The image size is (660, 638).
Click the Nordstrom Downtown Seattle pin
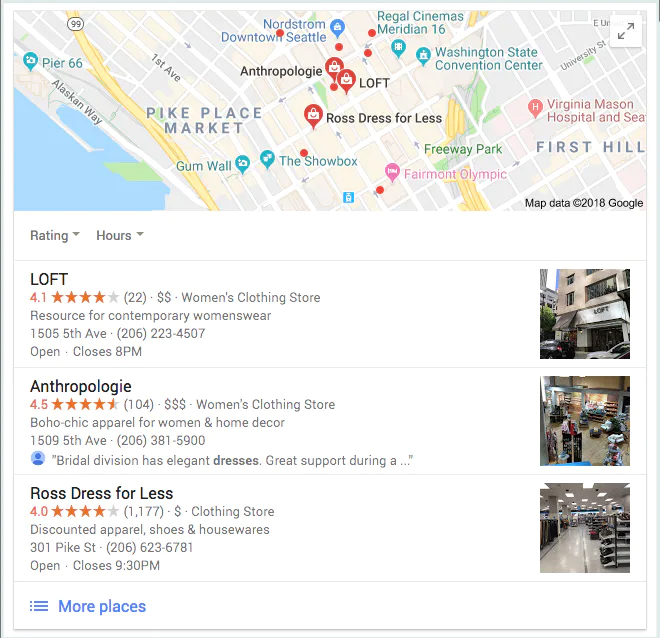point(337,28)
